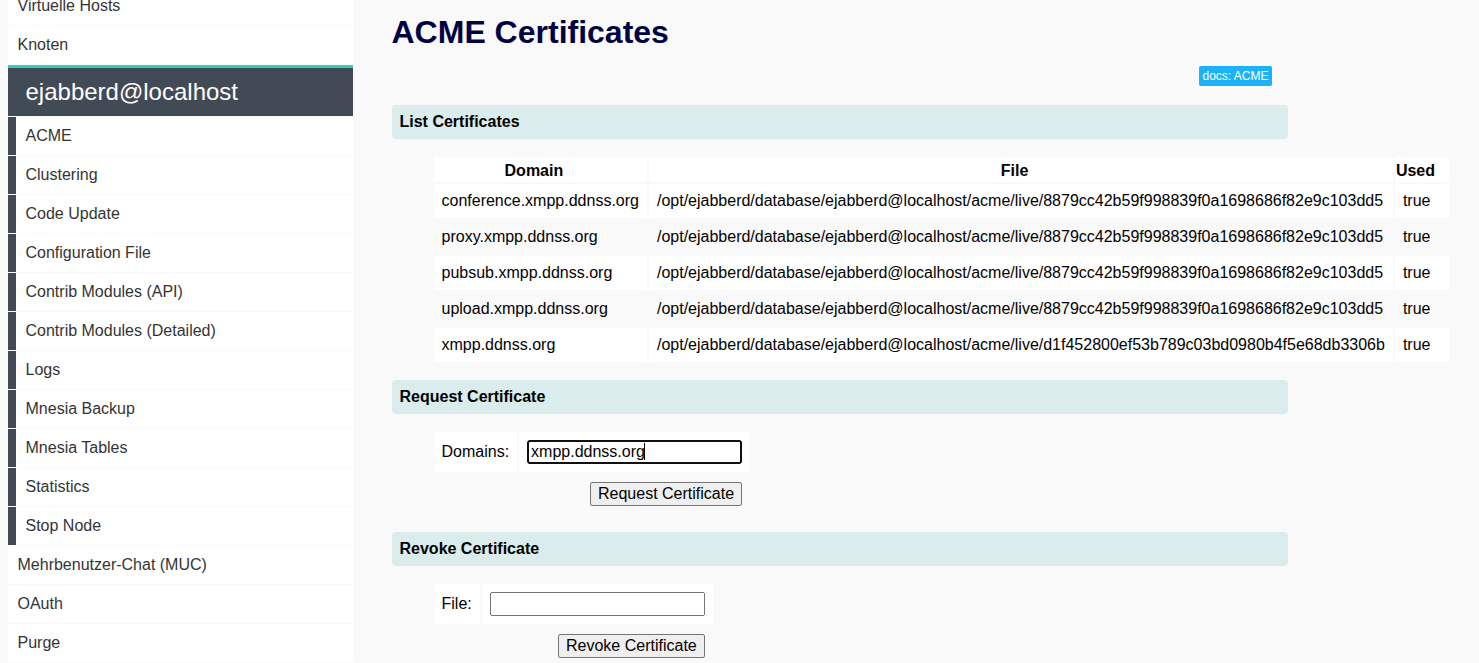Screen dimensions: 1479x663
Task: Click file path of pubsub.xmpp.ddnss.org row
Action: click(x=1020, y=273)
